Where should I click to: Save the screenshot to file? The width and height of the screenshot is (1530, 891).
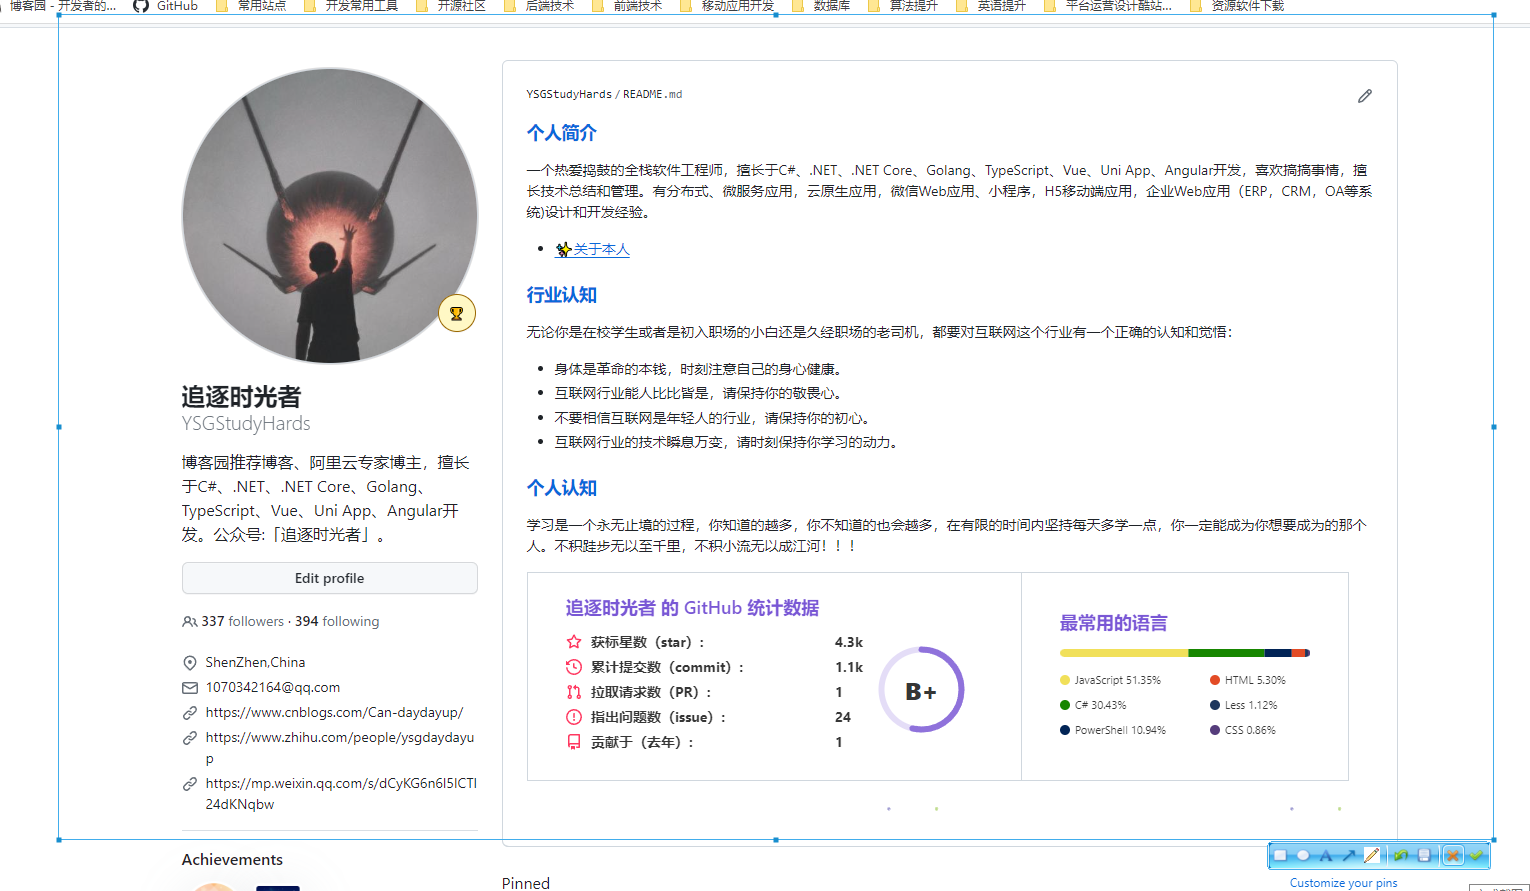point(1424,855)
